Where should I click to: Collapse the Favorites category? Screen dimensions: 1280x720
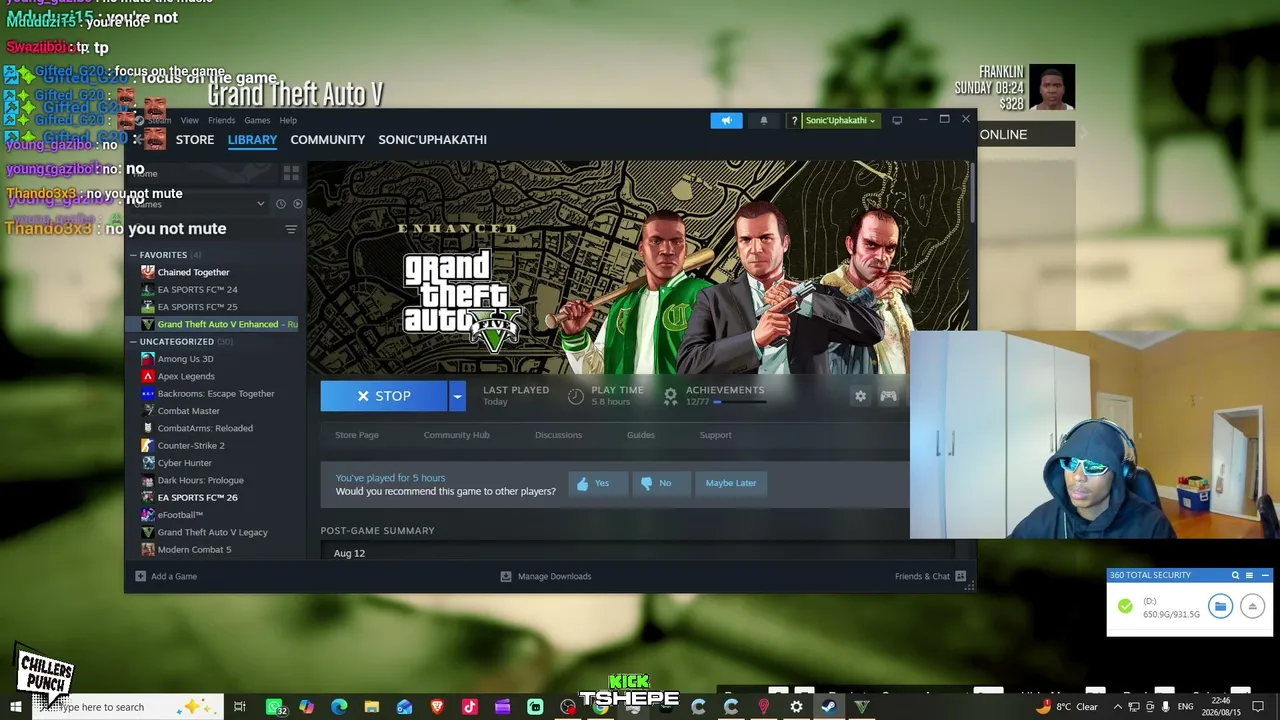click(x=133, y=255)
